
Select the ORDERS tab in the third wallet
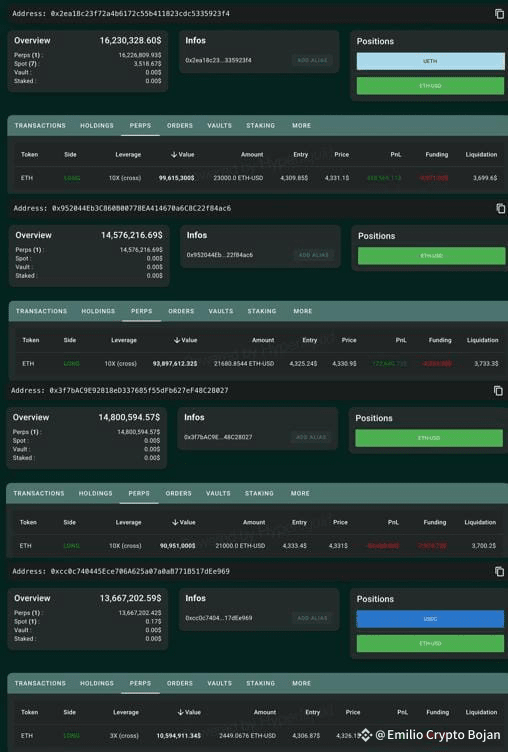click(178, 494)
